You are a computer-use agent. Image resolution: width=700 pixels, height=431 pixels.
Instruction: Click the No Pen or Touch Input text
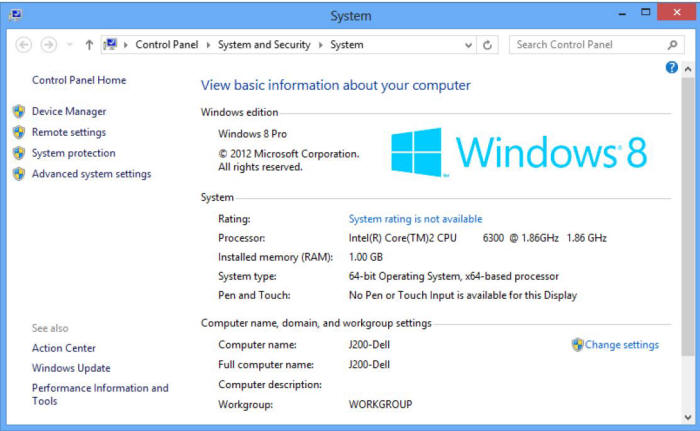462,296
